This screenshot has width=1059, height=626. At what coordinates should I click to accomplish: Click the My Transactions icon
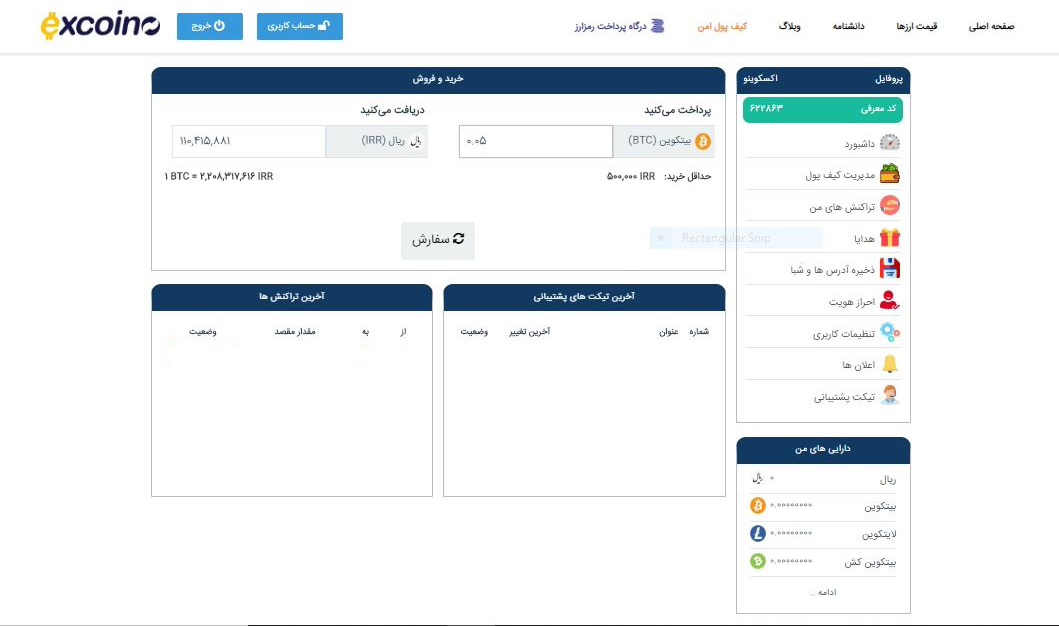889,205
